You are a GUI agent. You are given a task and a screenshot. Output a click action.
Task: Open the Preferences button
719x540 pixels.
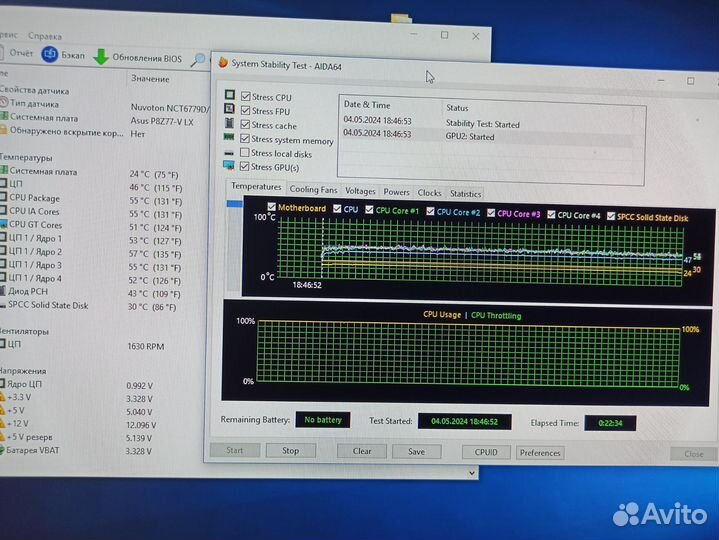tap(540, 453)
